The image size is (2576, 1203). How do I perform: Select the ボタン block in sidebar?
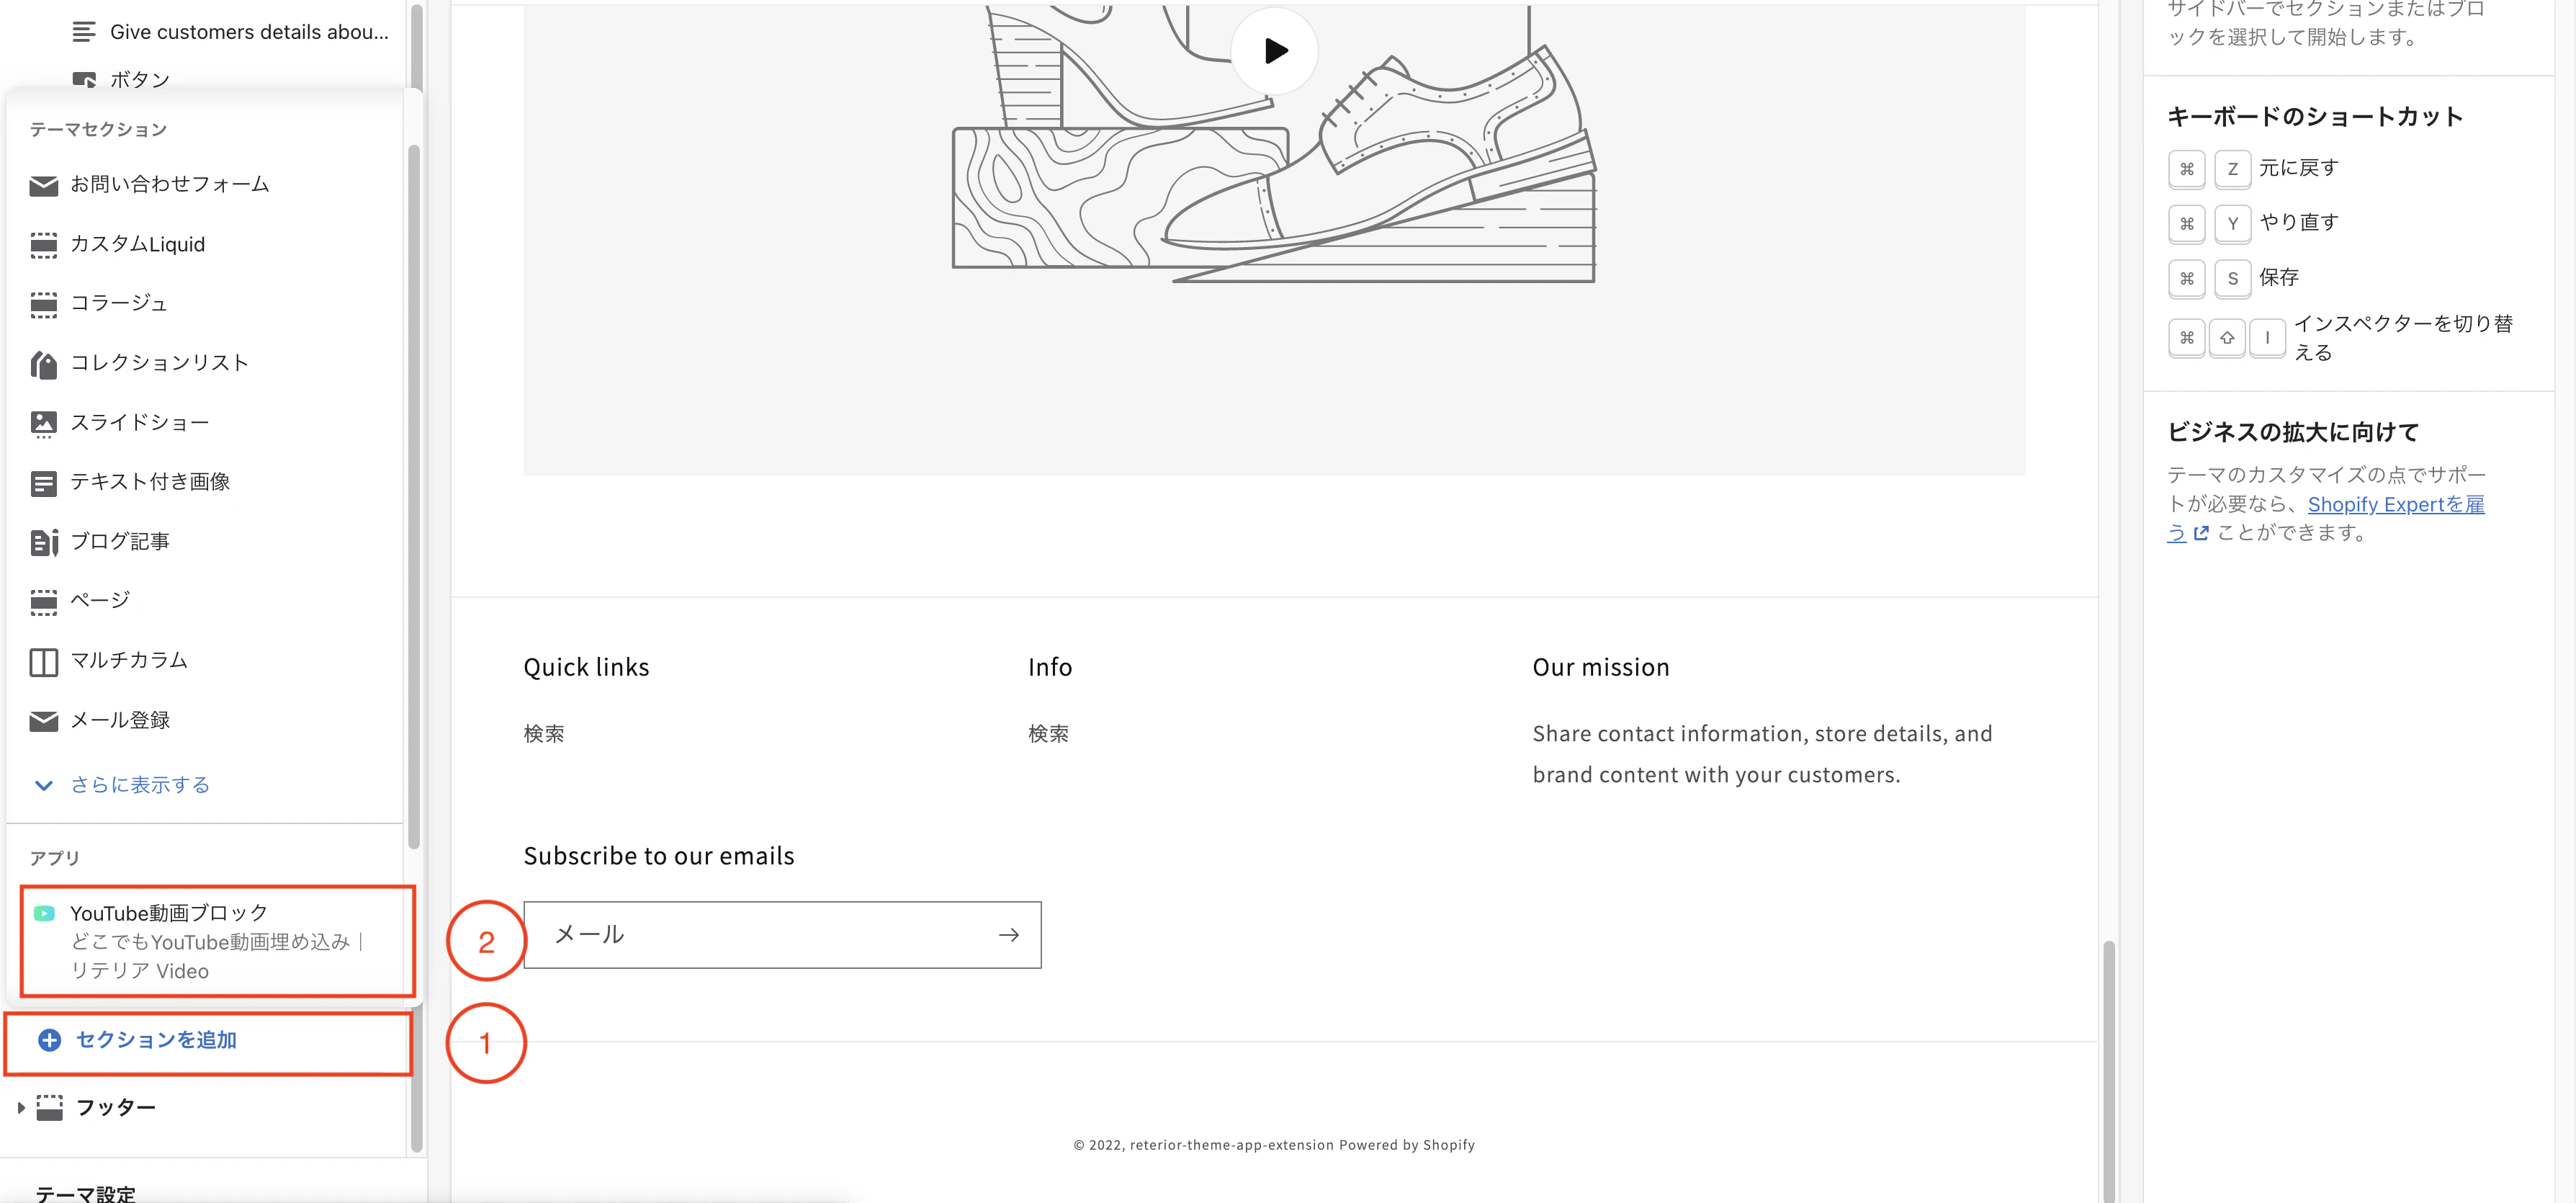click(139, 79)
